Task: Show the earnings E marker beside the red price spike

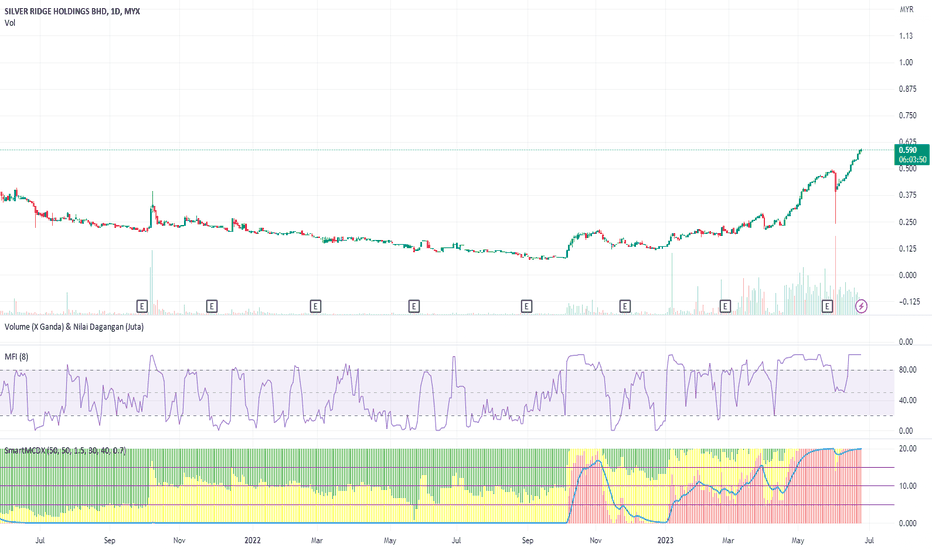Action: [x=827, y=306]
